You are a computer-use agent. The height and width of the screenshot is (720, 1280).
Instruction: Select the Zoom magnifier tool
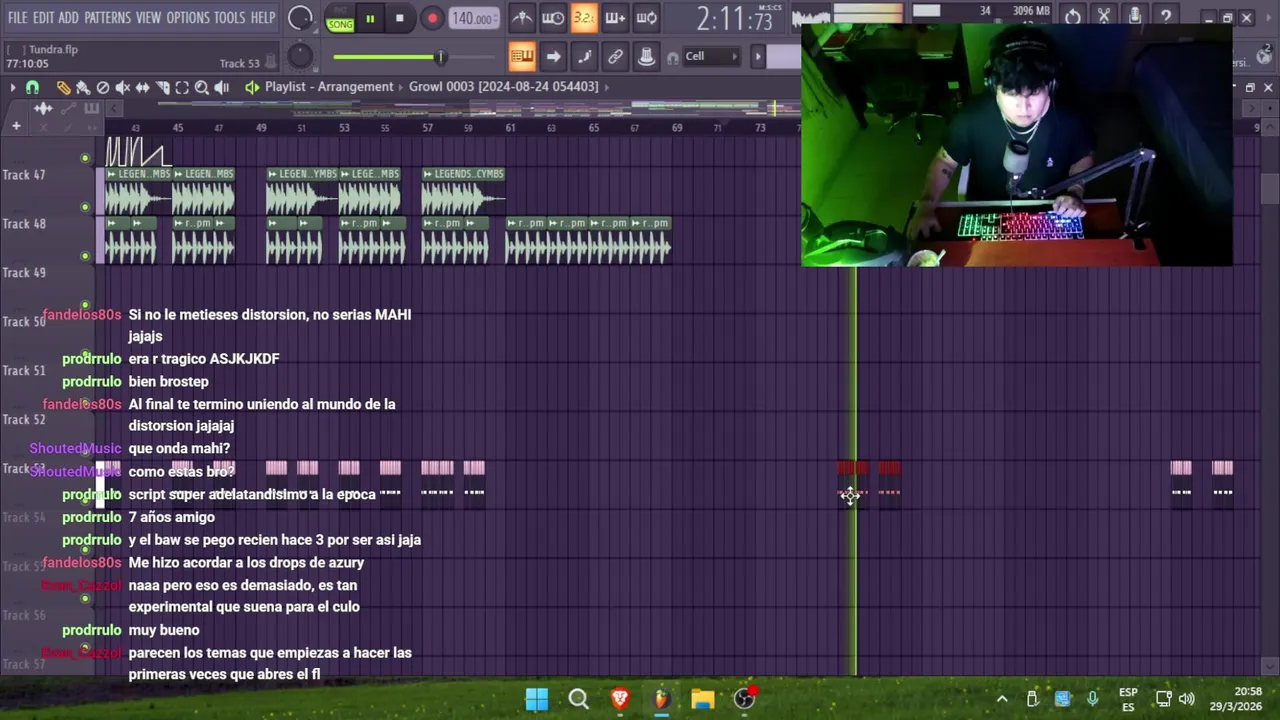point(201,87)
